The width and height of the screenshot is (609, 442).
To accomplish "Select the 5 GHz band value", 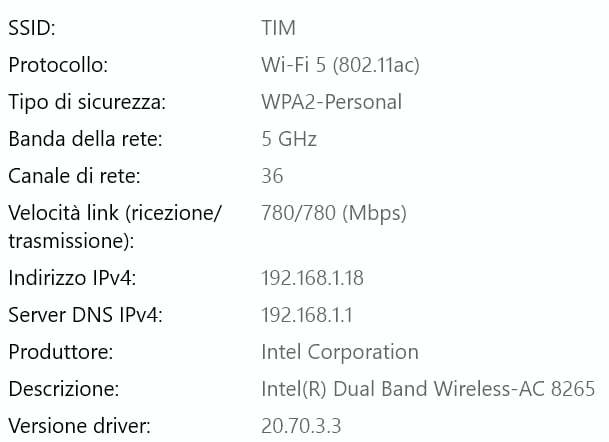I will click(289, 139).
